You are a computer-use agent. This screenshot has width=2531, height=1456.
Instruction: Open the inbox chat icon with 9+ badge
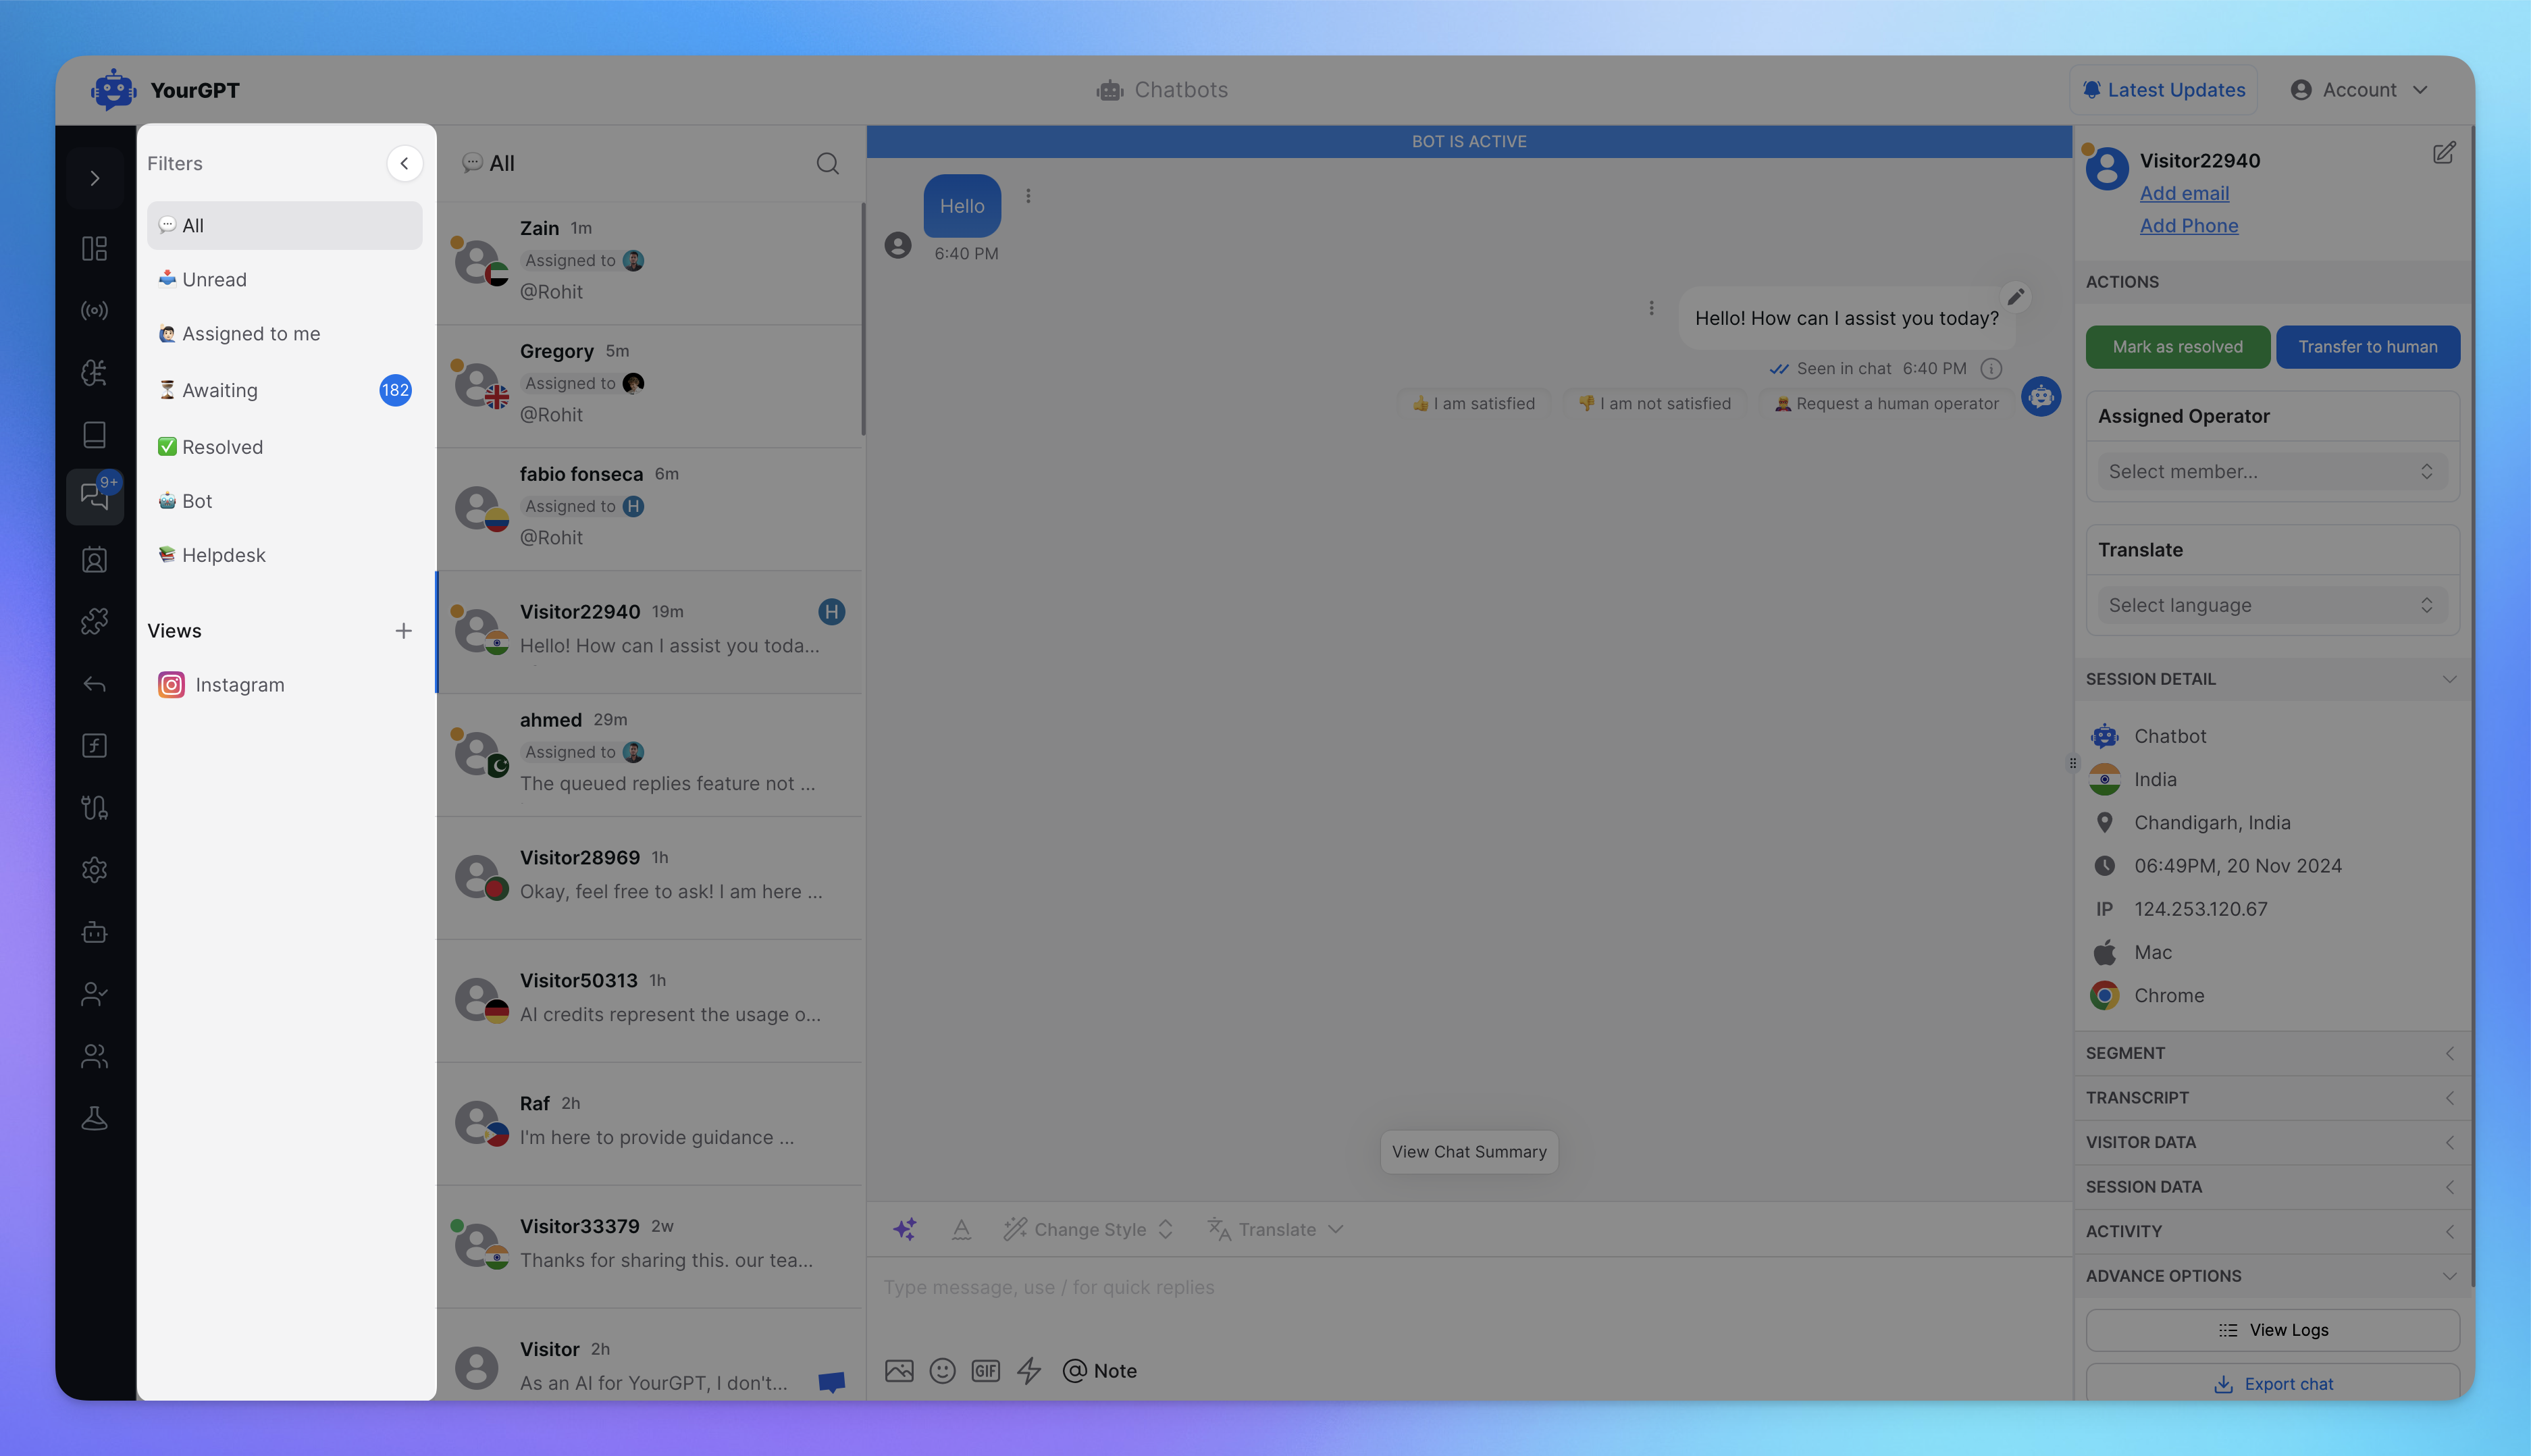[95, 496]
